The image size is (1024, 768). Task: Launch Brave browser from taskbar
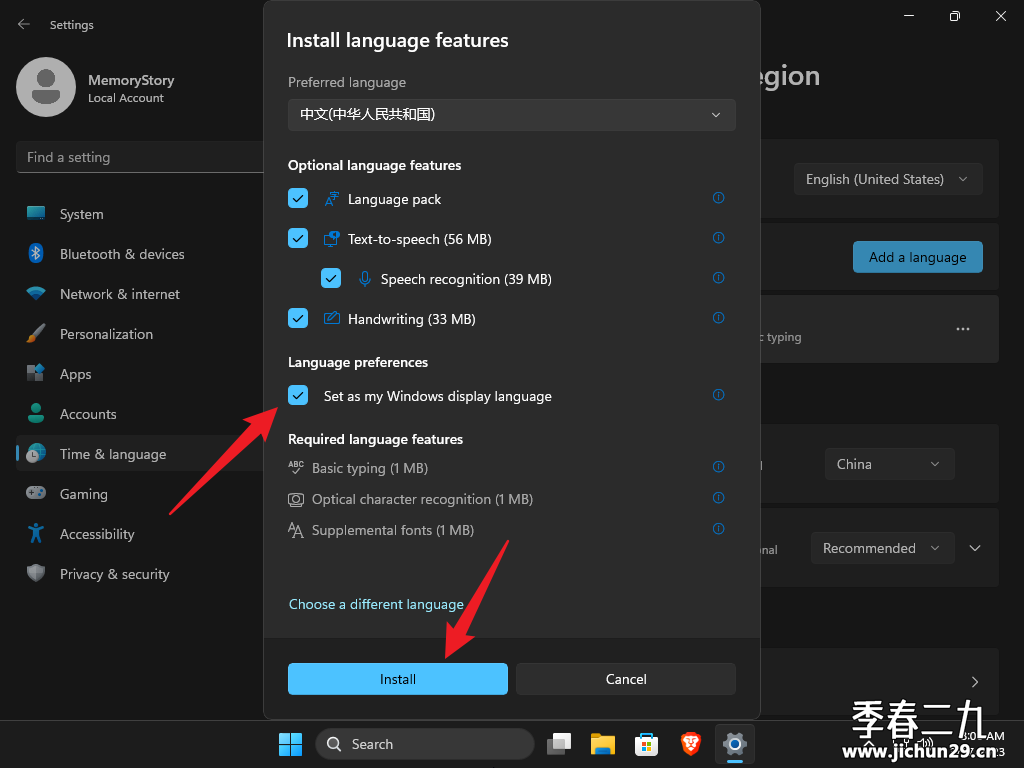coord(690,744)
